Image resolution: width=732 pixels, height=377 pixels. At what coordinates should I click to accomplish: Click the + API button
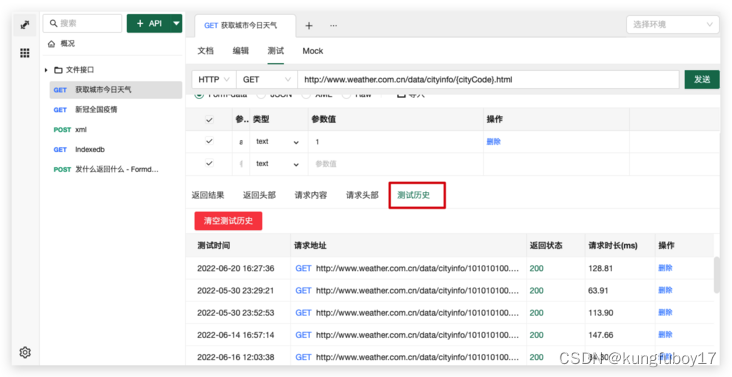pos(149,23)
